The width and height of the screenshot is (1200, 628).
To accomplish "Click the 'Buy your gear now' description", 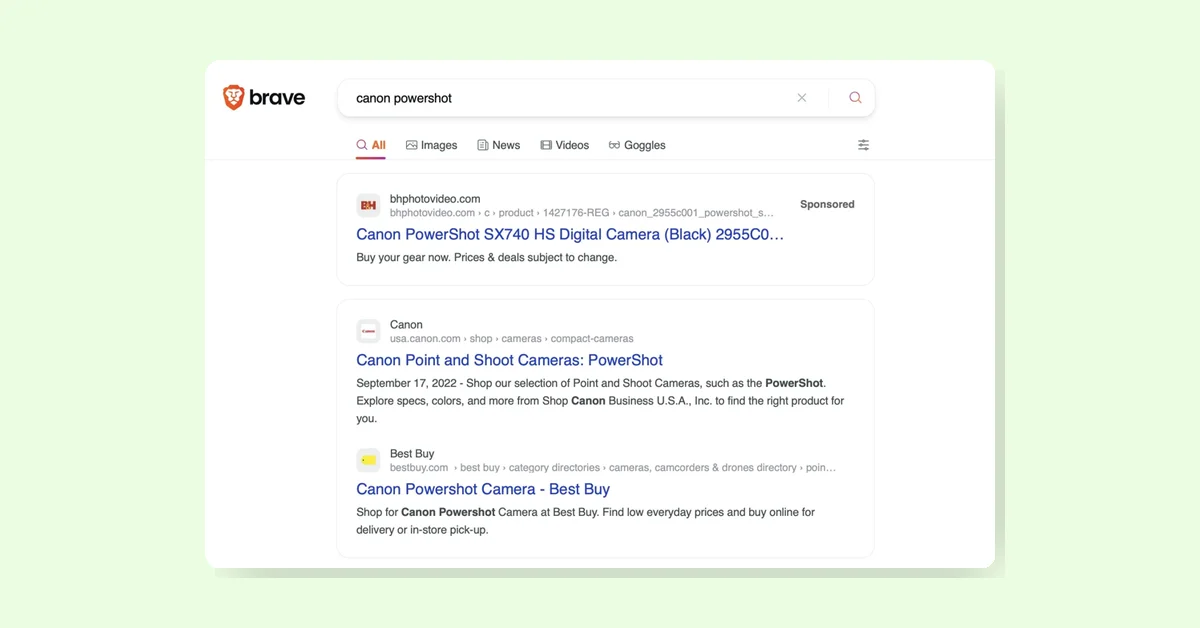I will pos(487,257).
